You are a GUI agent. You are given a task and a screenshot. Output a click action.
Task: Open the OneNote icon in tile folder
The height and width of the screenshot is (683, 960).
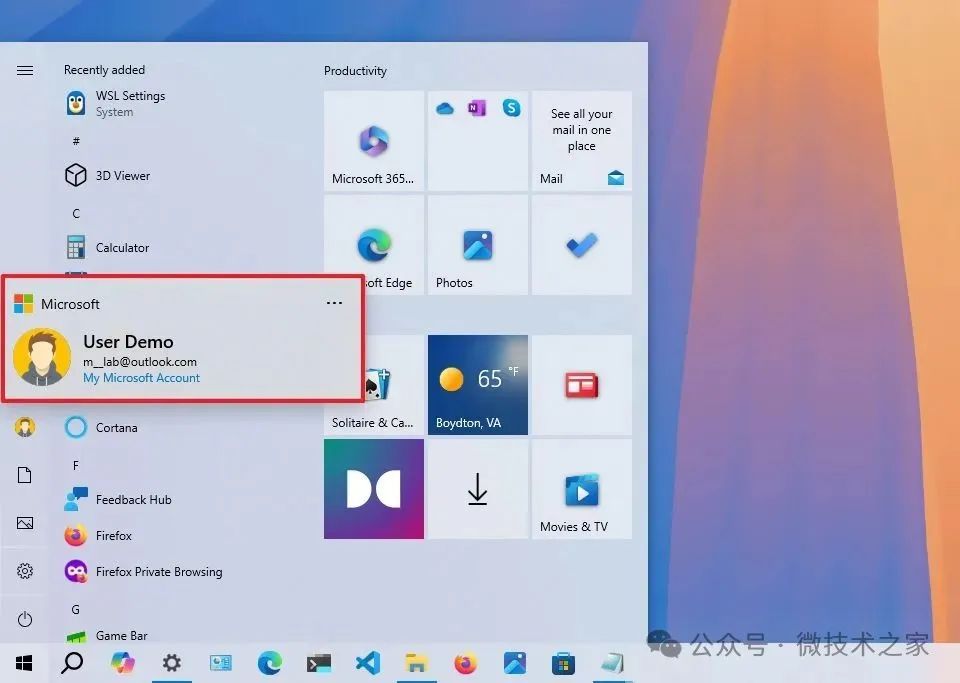477,108
